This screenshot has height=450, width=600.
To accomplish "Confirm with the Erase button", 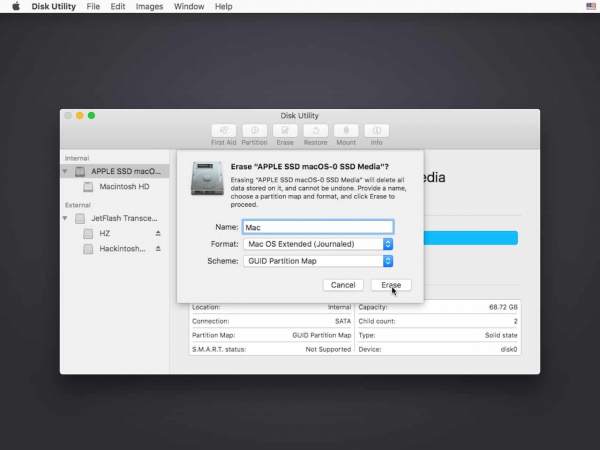I will click(x=390, y=285).
